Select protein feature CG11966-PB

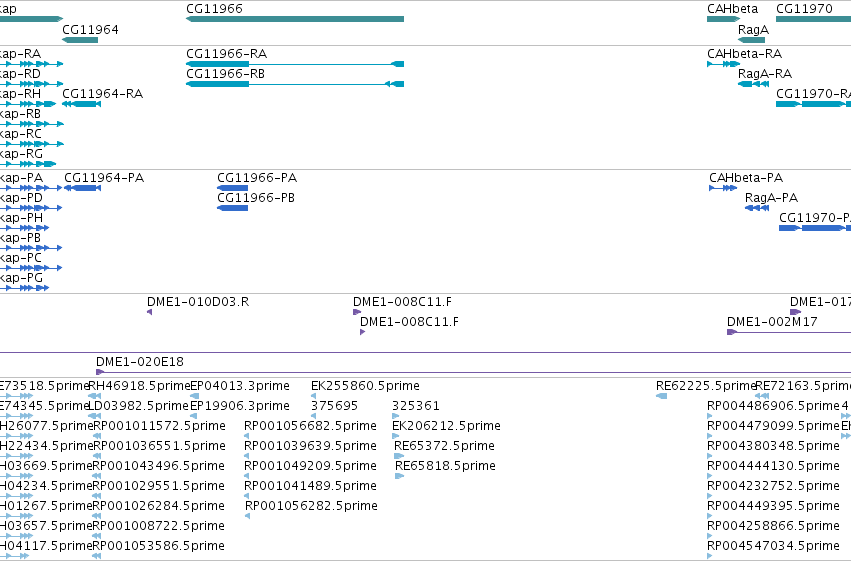click(x=232, y=208)
